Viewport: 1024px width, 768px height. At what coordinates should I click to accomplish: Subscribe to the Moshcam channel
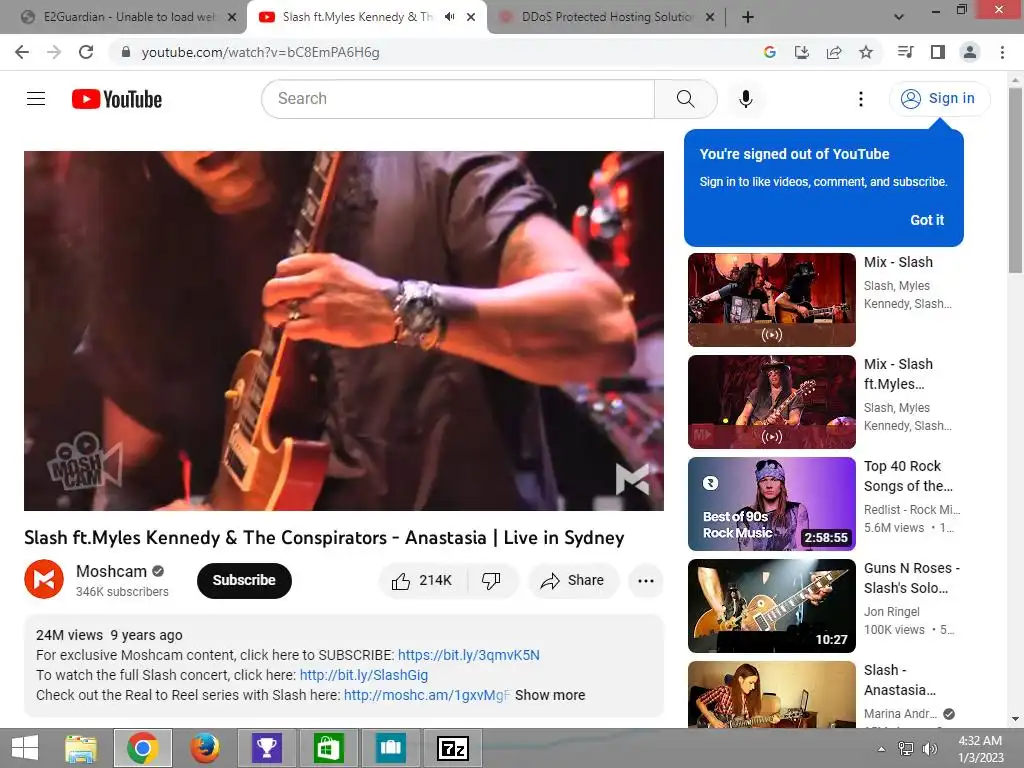[x=244, y=580]
